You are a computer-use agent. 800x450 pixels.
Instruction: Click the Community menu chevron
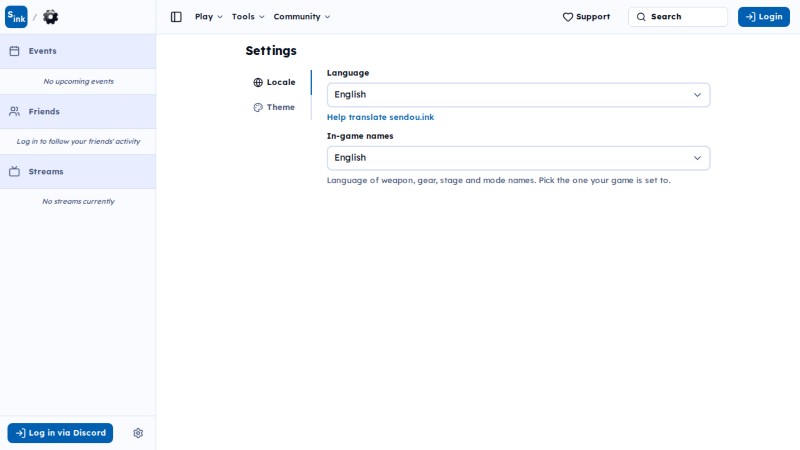328,17
